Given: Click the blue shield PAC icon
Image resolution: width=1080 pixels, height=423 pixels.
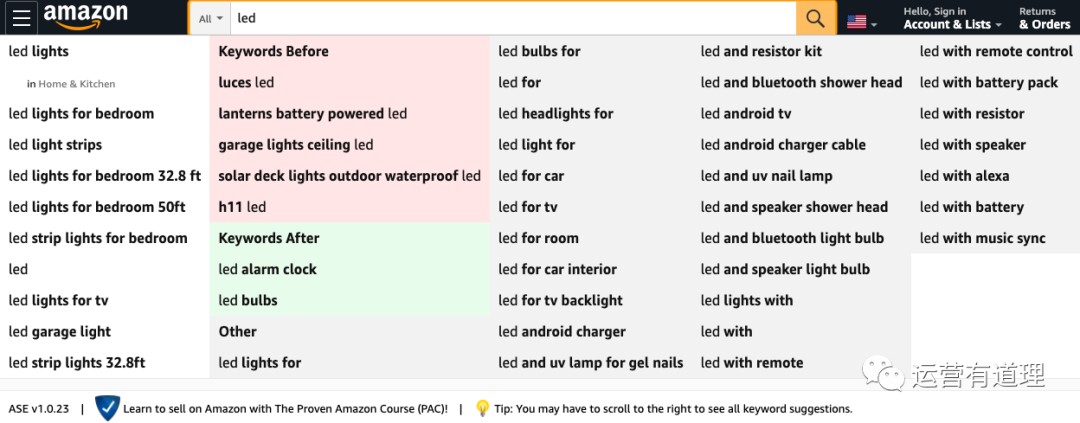Looking at the screenshot, I should 107,408.
